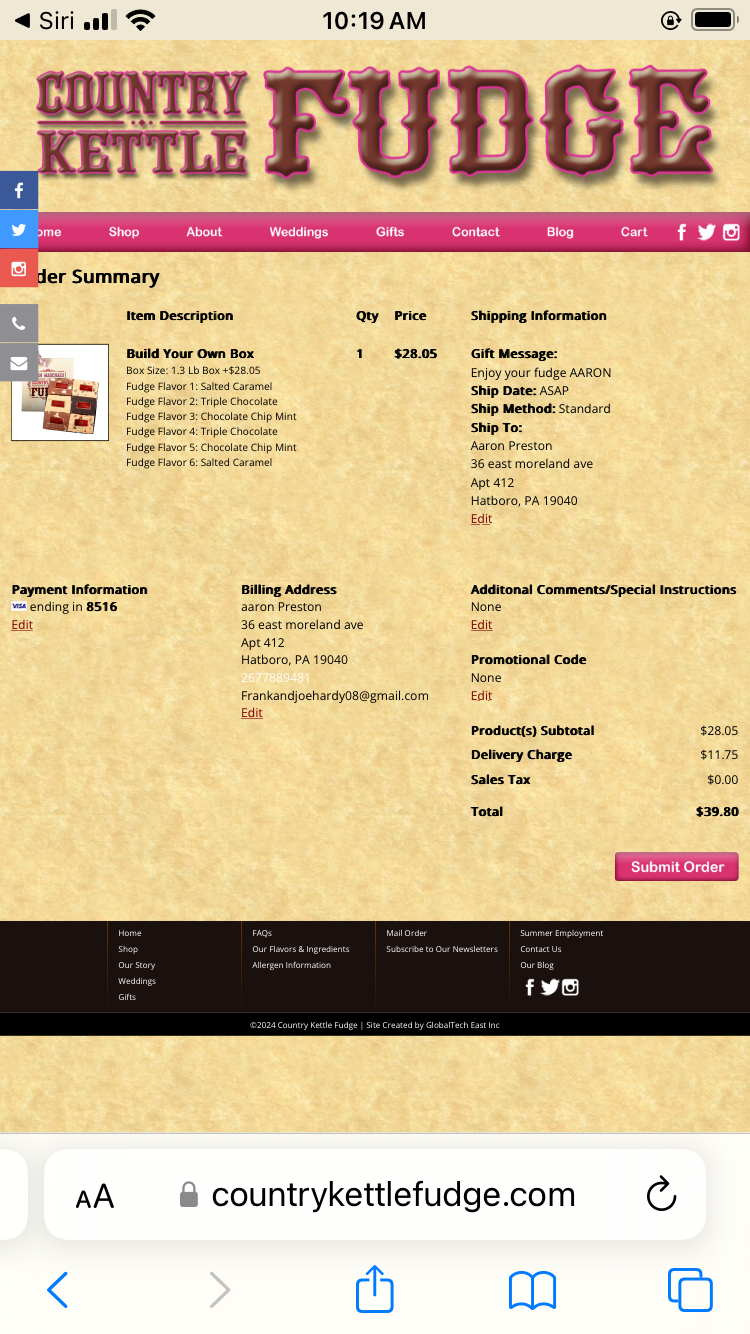Open footer Twitter icon

[549, 988]
